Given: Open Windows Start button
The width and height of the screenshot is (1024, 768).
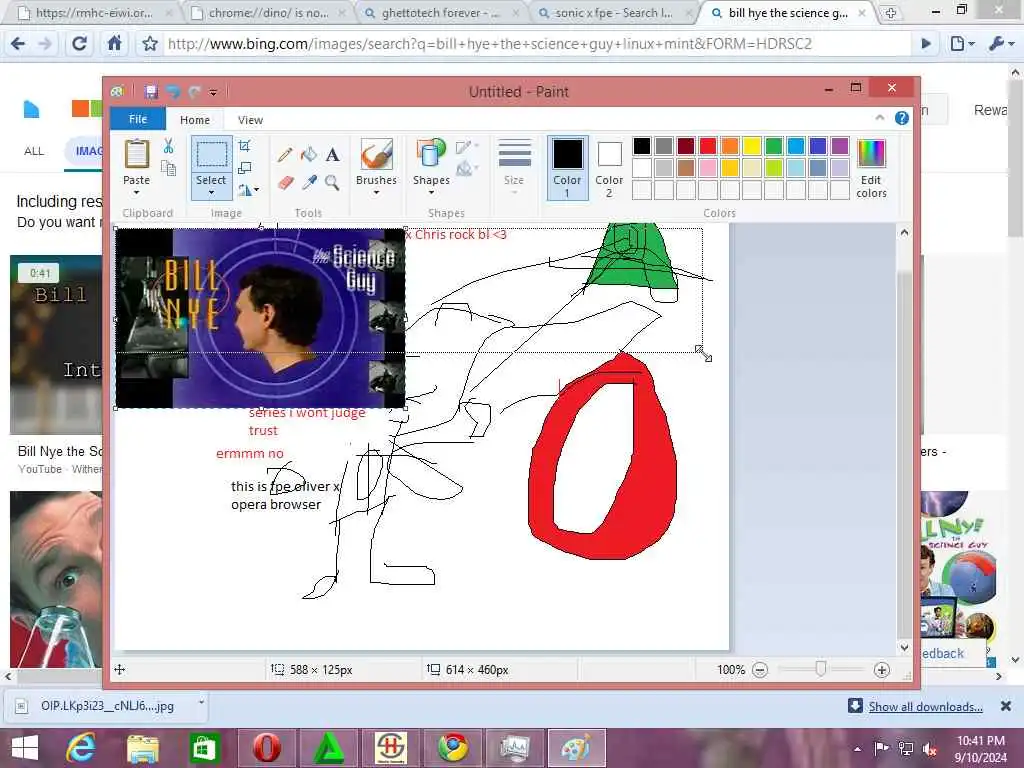Looking at the screenshot, I should pos(25,748).
